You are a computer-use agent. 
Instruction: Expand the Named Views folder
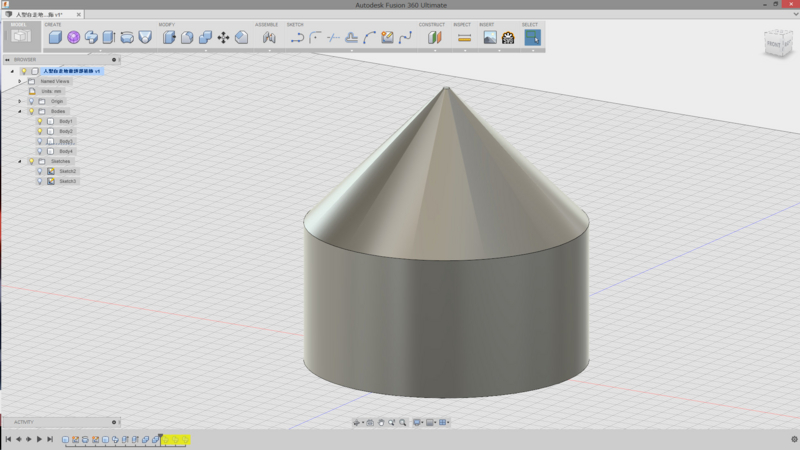pyautogui.click(x=20, y=81)
